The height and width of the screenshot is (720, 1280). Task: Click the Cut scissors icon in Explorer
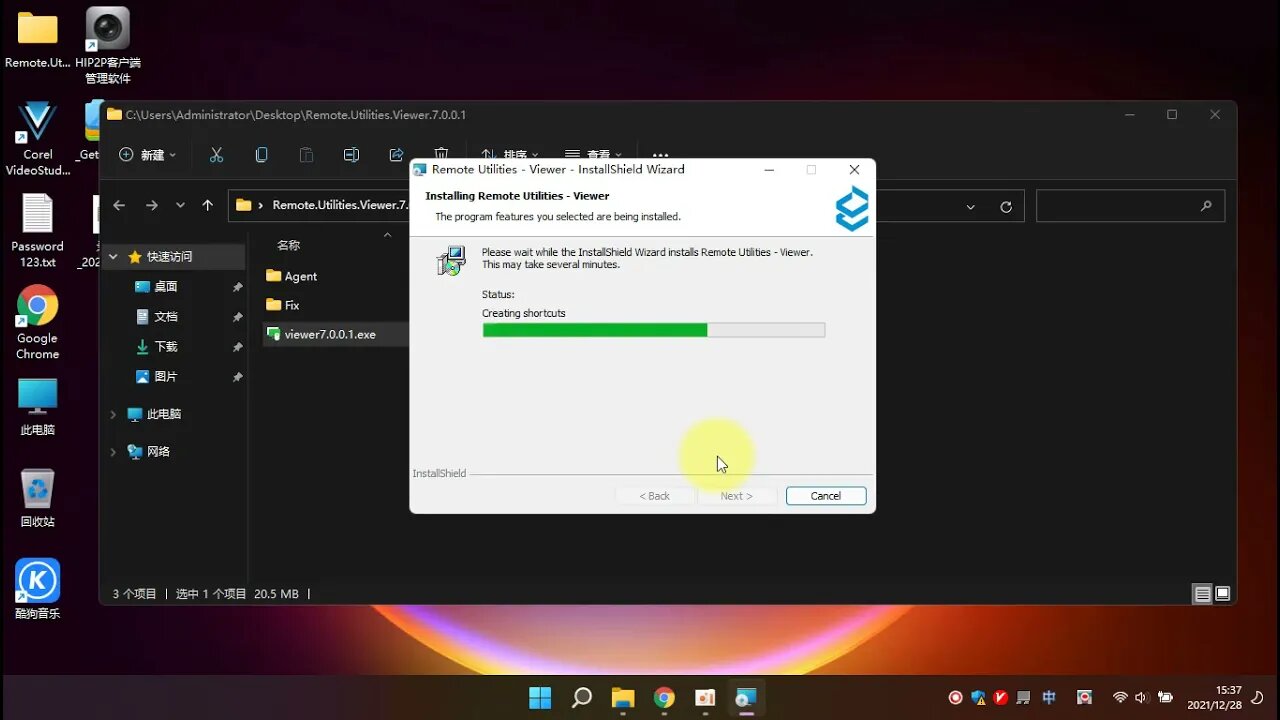pos(216,155)
